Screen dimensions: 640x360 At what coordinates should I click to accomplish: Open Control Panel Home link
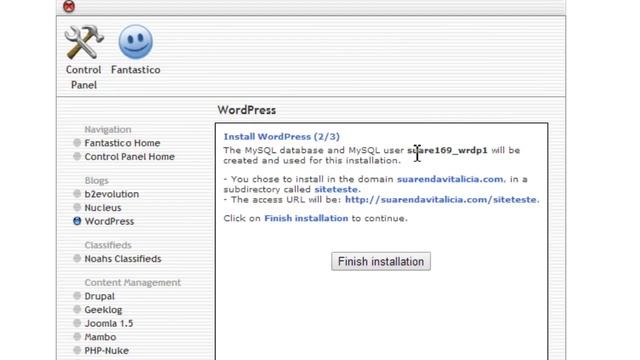(x=129, y=157)
